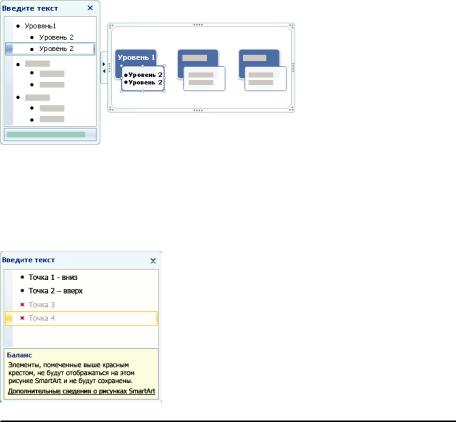Click second 'Уровень 2' text in diagram
Viewport: 456px width, 422px height.
145,82
